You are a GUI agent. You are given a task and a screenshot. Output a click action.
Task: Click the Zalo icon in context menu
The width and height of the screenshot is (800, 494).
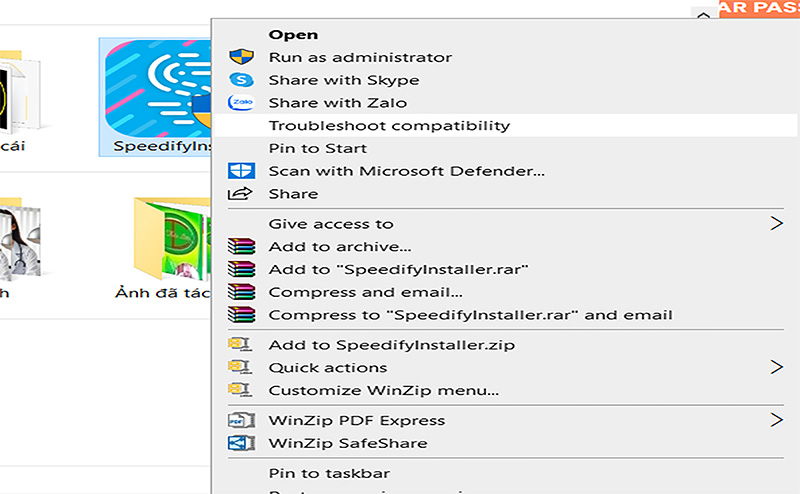tap(241, 103)
